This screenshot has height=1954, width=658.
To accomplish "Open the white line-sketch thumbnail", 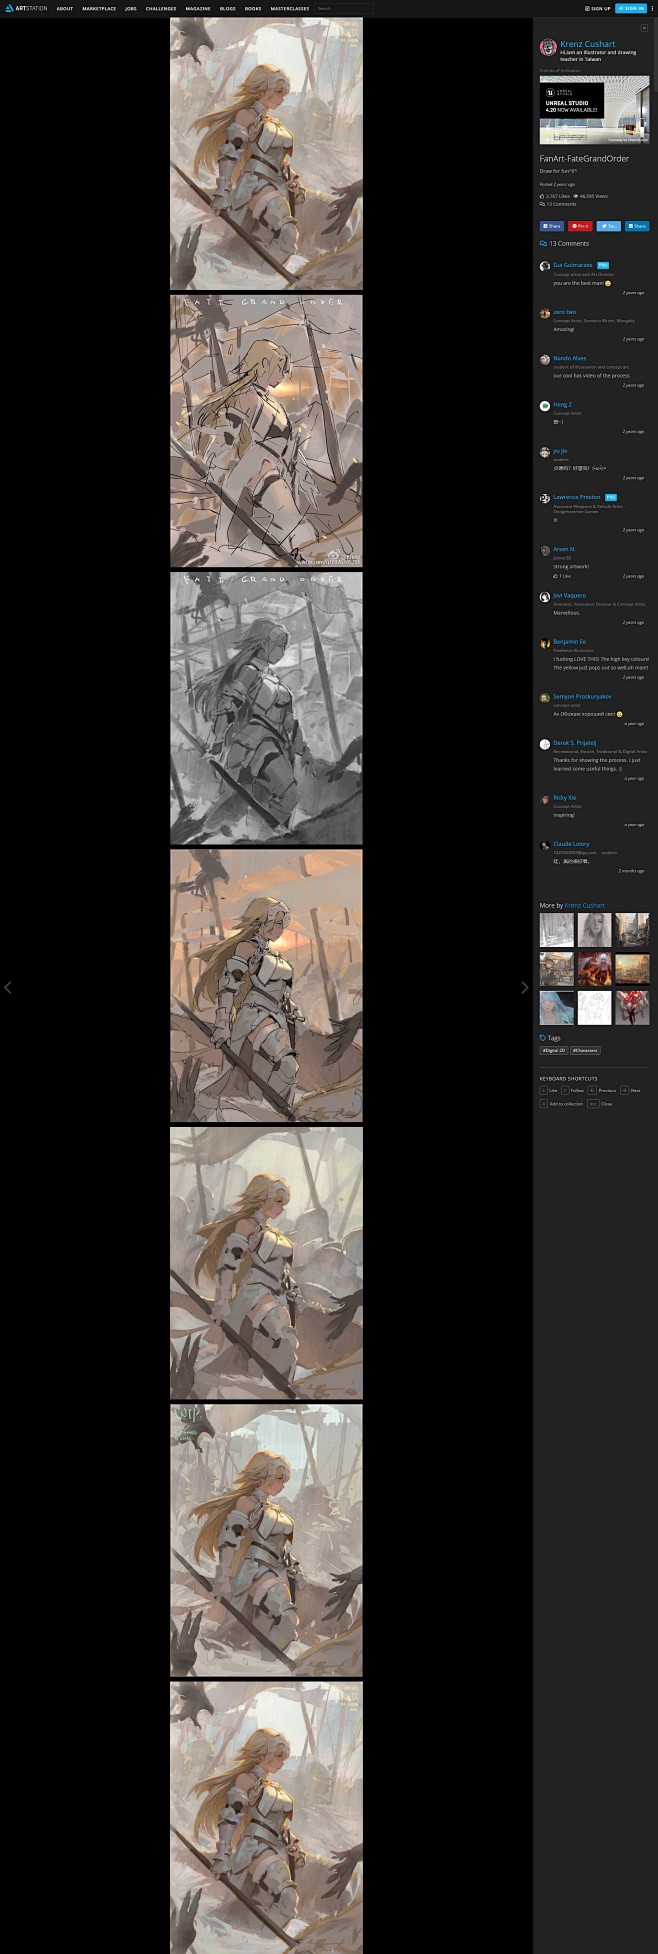I will pyautogui.click(x=594, y=1007).
